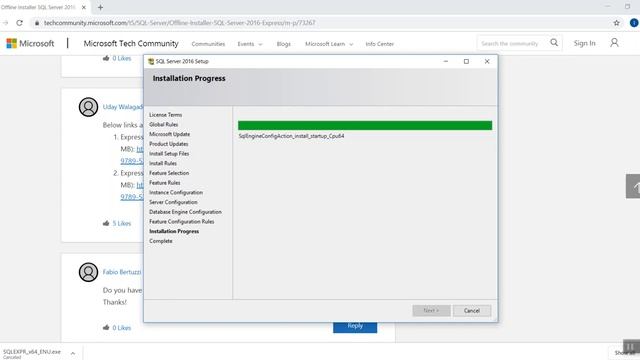Open Fabio Bertuzzi's avatar

tap(88, 272)
